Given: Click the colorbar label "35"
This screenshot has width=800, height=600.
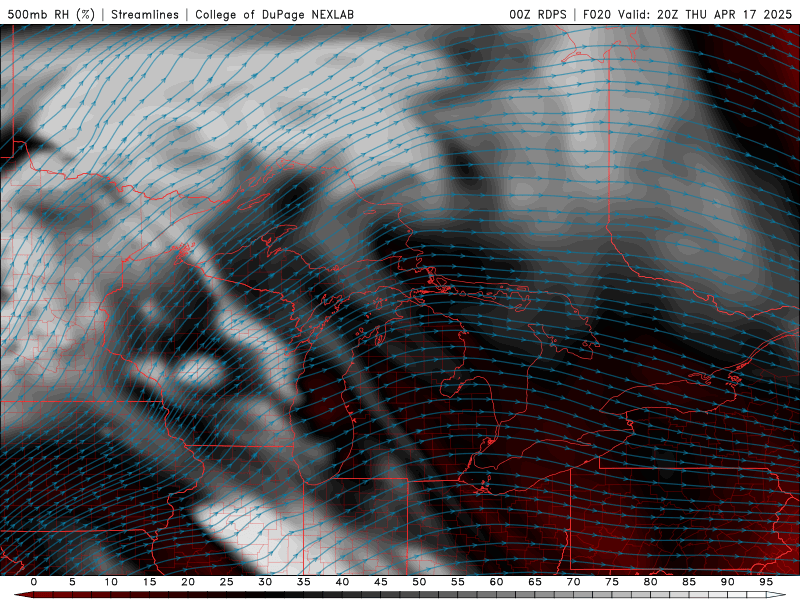Looking at the screenshot, I should tap(304, 582).
